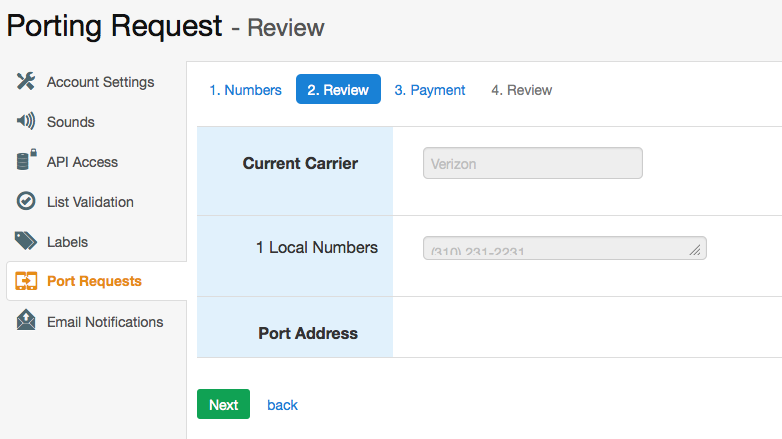Click the checkmark icon for List Validation
Screen dimensions: 782x439
(x=26, y=202)
